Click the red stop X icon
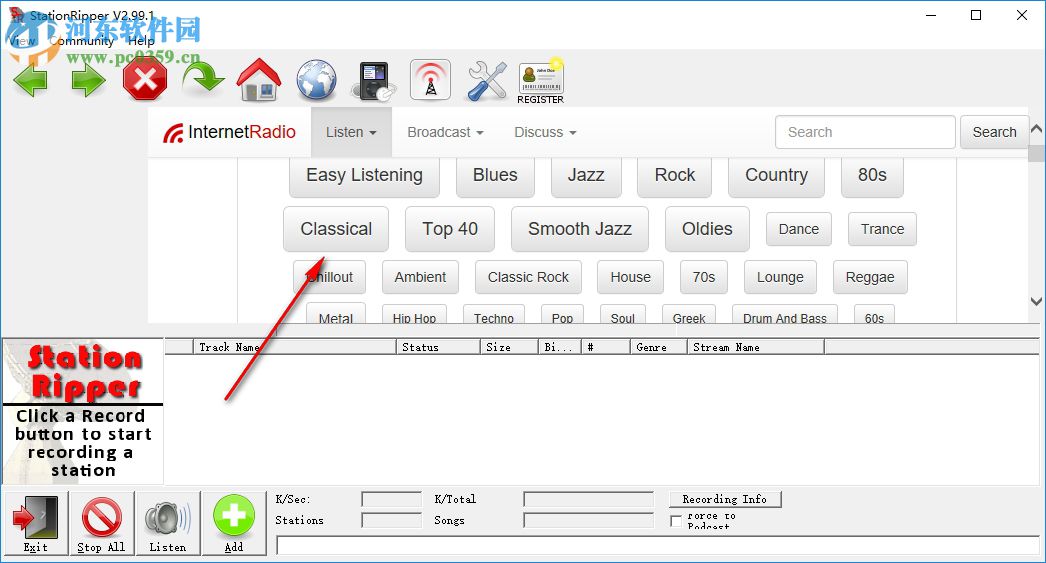 point(145,80)
